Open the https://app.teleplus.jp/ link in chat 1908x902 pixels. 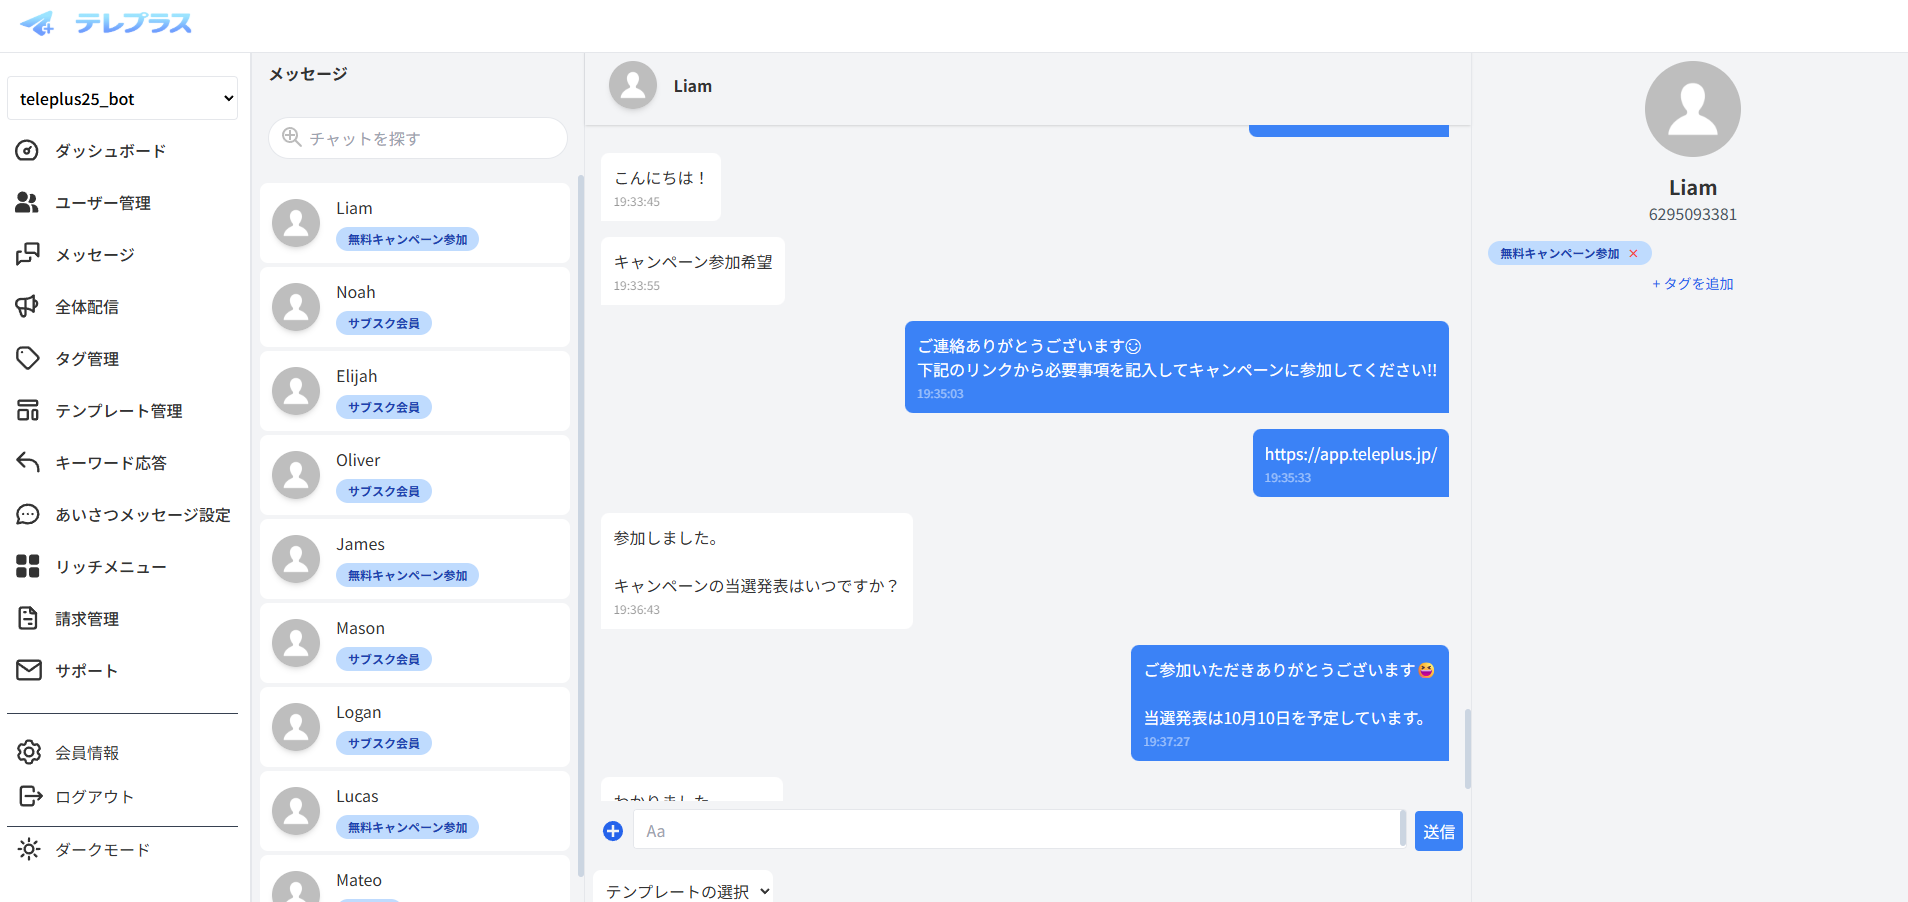(1350, 454)
